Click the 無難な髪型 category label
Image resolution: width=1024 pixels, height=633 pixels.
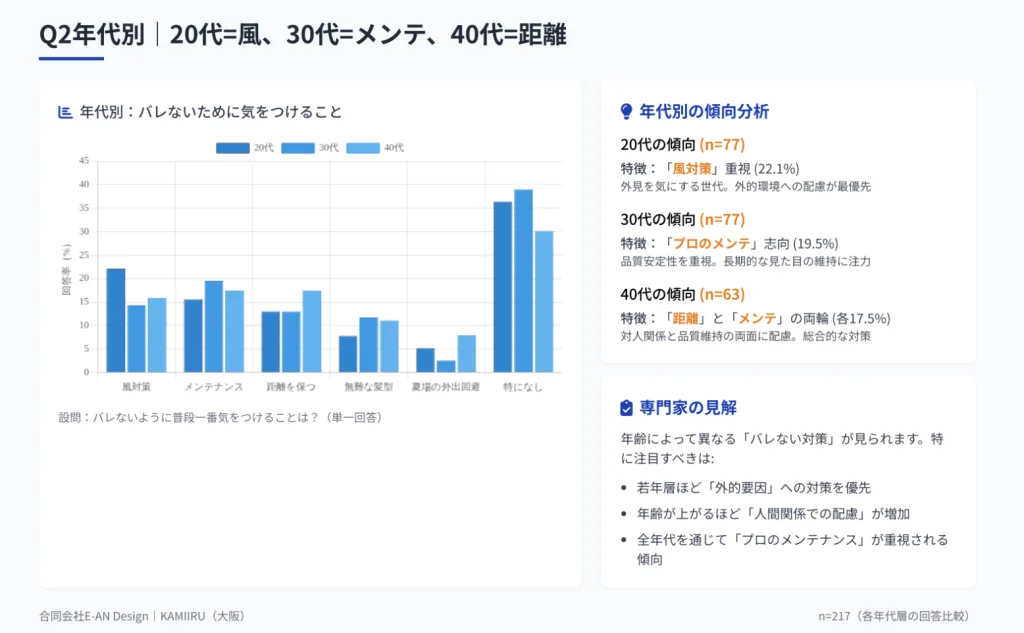point(367,386)
